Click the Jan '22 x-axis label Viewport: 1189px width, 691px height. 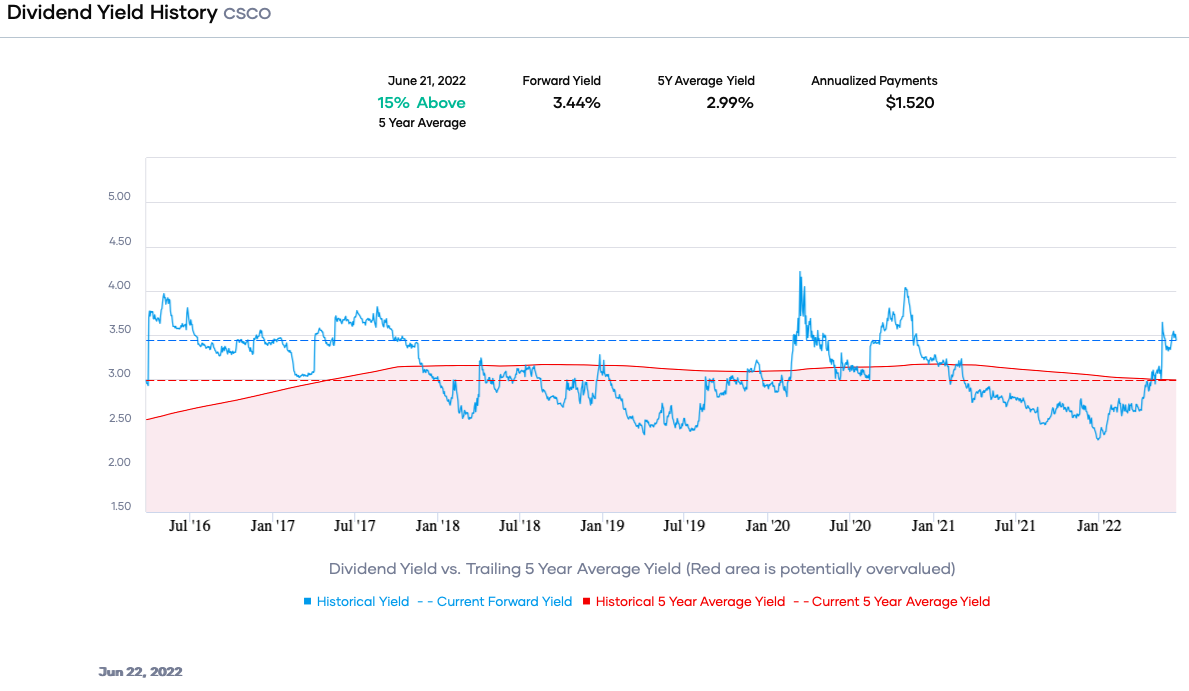(1099, 525)
